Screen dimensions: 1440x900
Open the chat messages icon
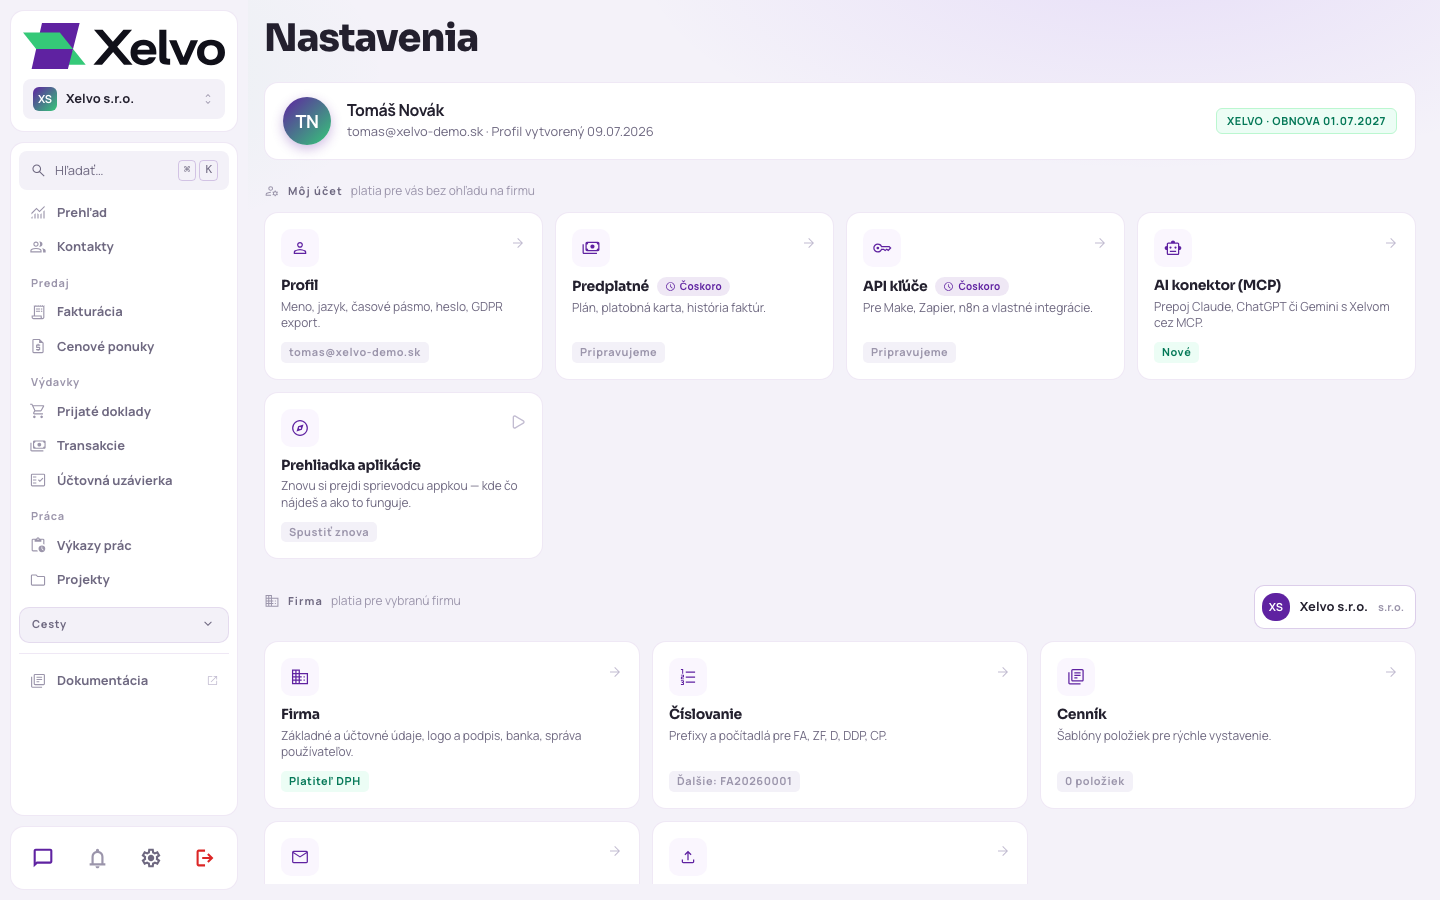click(x=43, y=858)
